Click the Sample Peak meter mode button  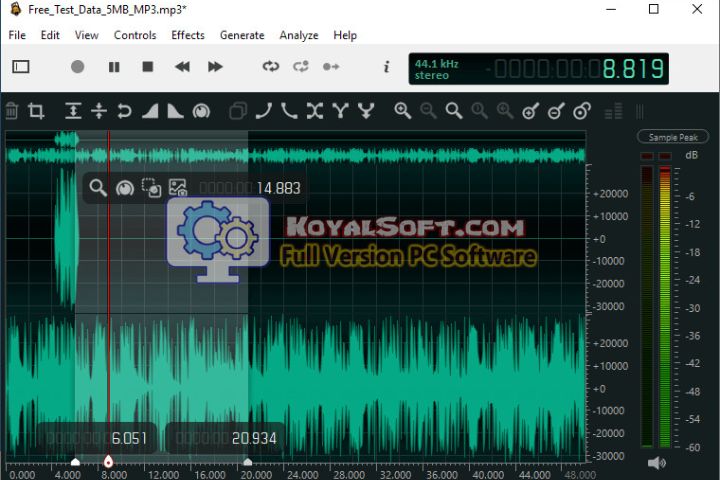(673, 137)
